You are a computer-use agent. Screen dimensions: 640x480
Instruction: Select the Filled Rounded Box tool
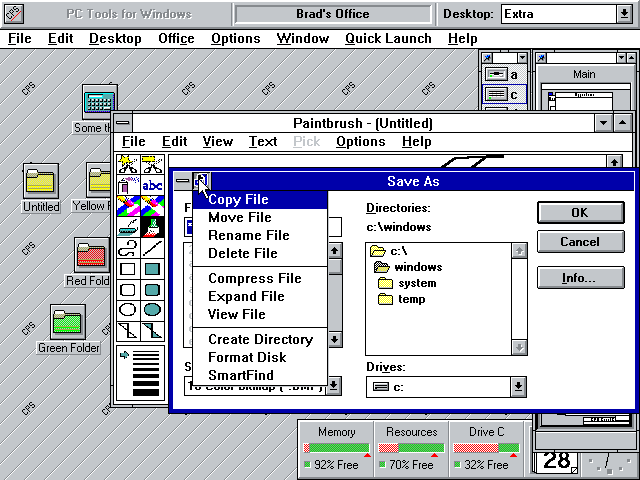pyautogui.click(x=153, y=289)
